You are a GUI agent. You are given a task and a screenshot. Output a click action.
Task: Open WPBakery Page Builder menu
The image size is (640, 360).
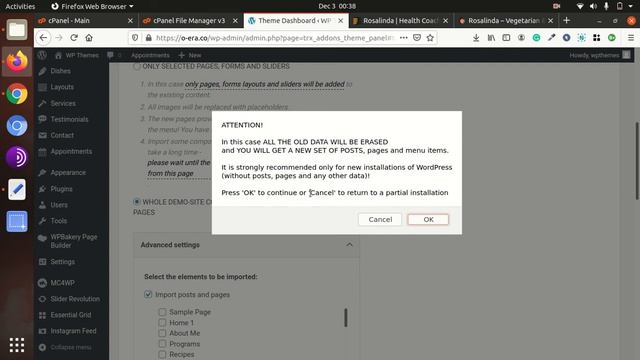point(73,241)
